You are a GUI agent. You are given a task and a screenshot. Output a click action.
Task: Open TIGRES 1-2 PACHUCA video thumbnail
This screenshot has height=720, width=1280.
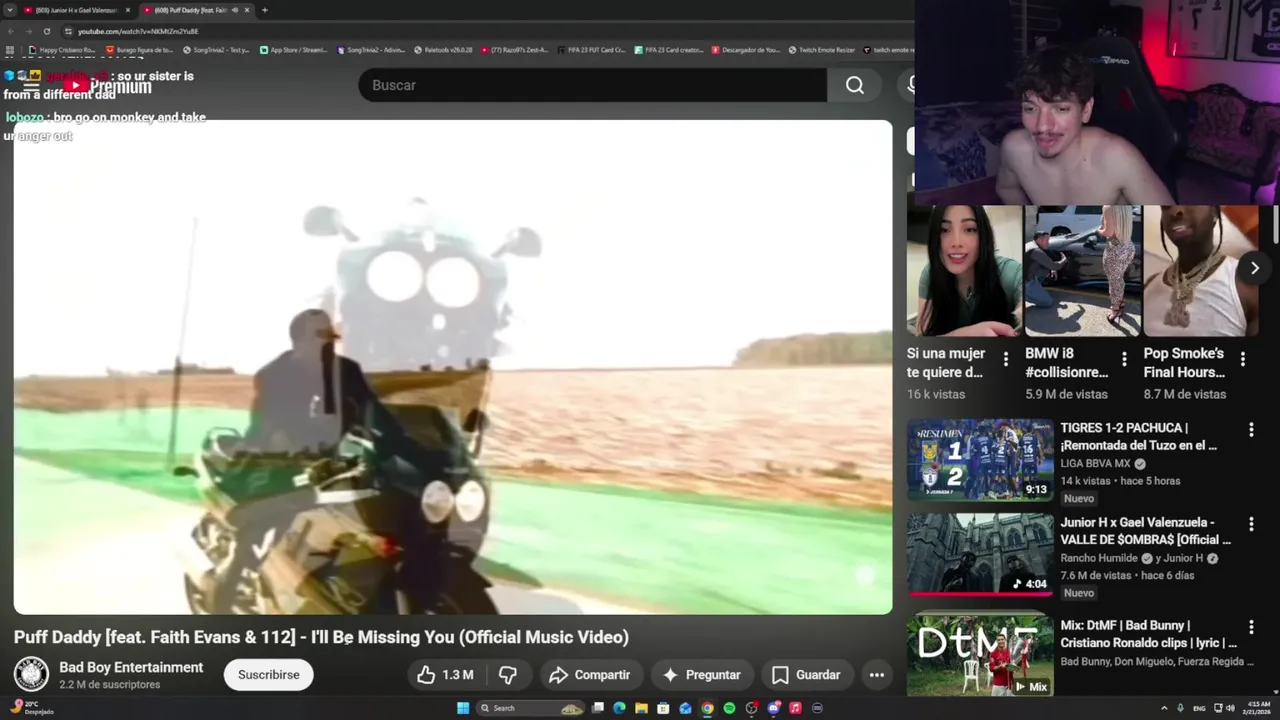click(x=980, y=460)
